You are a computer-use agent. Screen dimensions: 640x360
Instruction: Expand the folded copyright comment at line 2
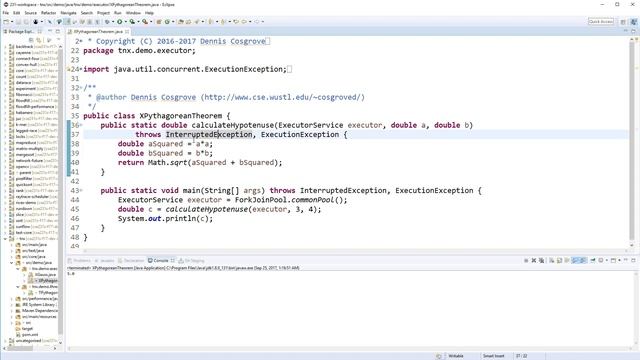80,41
